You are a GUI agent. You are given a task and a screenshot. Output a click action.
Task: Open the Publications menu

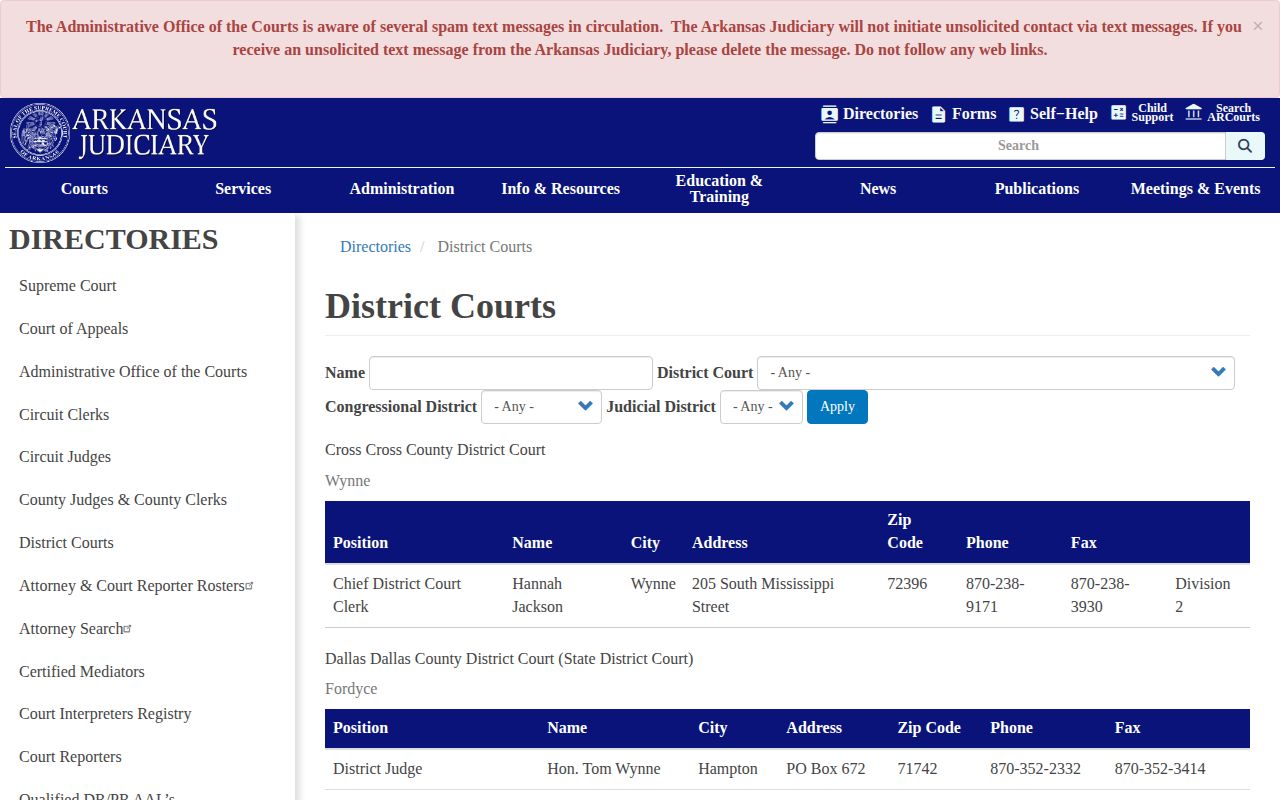click(1037, 189)
